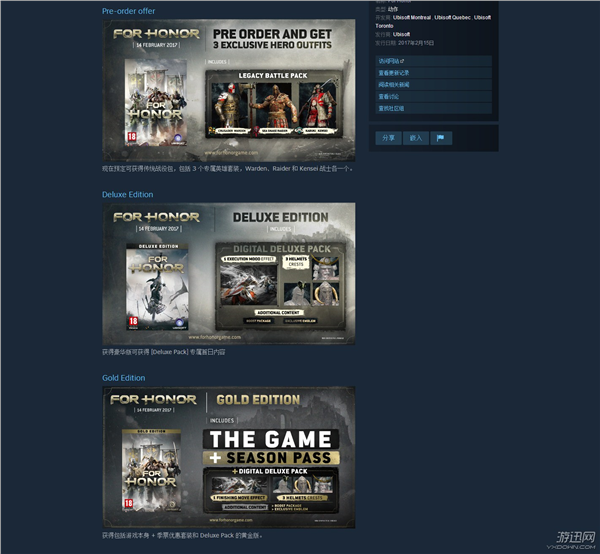The height and width of the screenshot is (554, 600).
Task: Click the Deluxe Edition heading
Action: pos(127,194)
